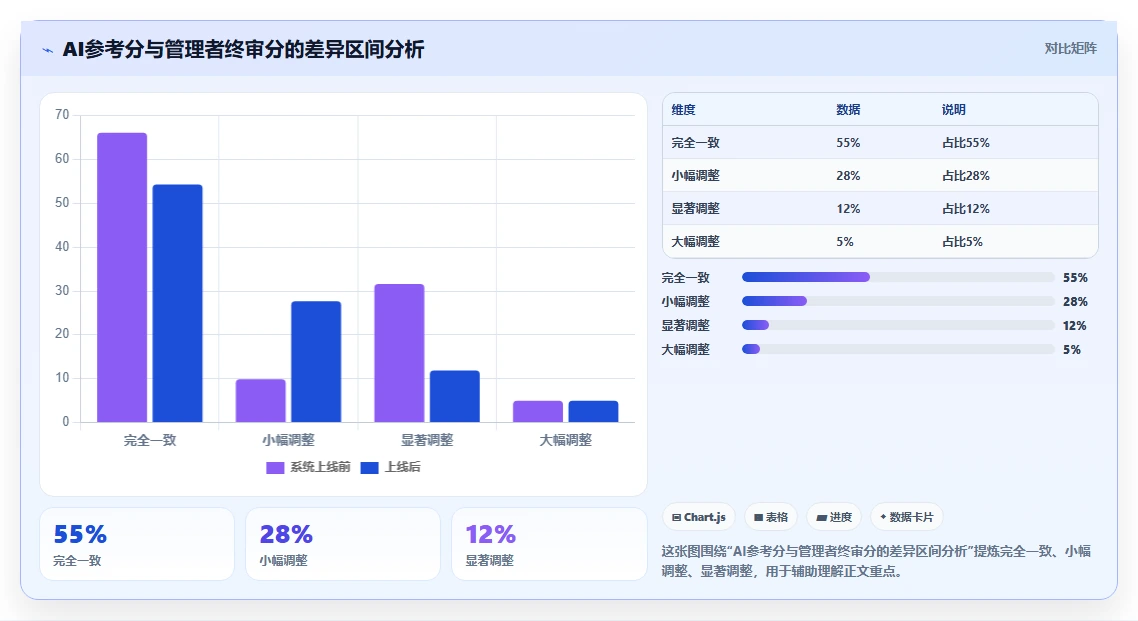Screen dimensions: 1138x621
Task: Click the 数据卡片 tag chip
Action: point(906,517)
